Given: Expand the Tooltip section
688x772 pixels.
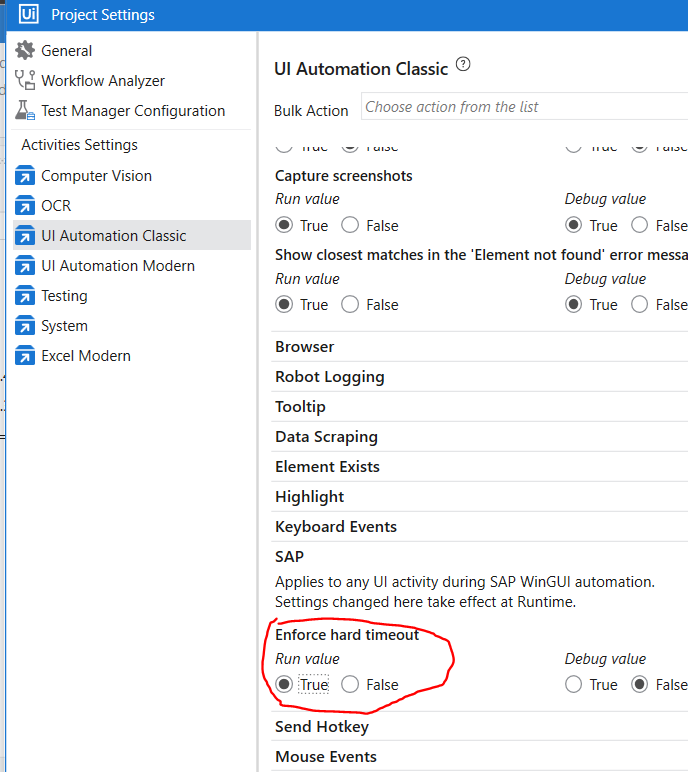Looking at the screenshot, I should (x=479, y=407).
